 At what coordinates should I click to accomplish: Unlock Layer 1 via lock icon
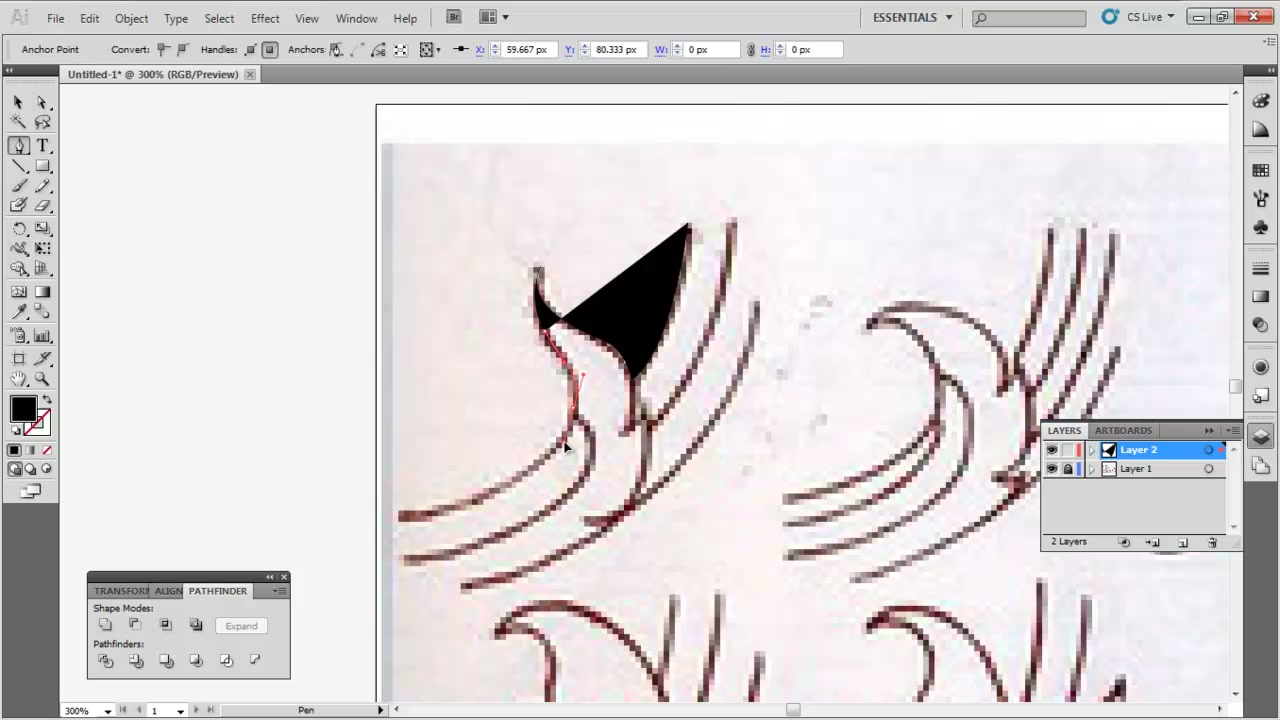coord(1068,469)
